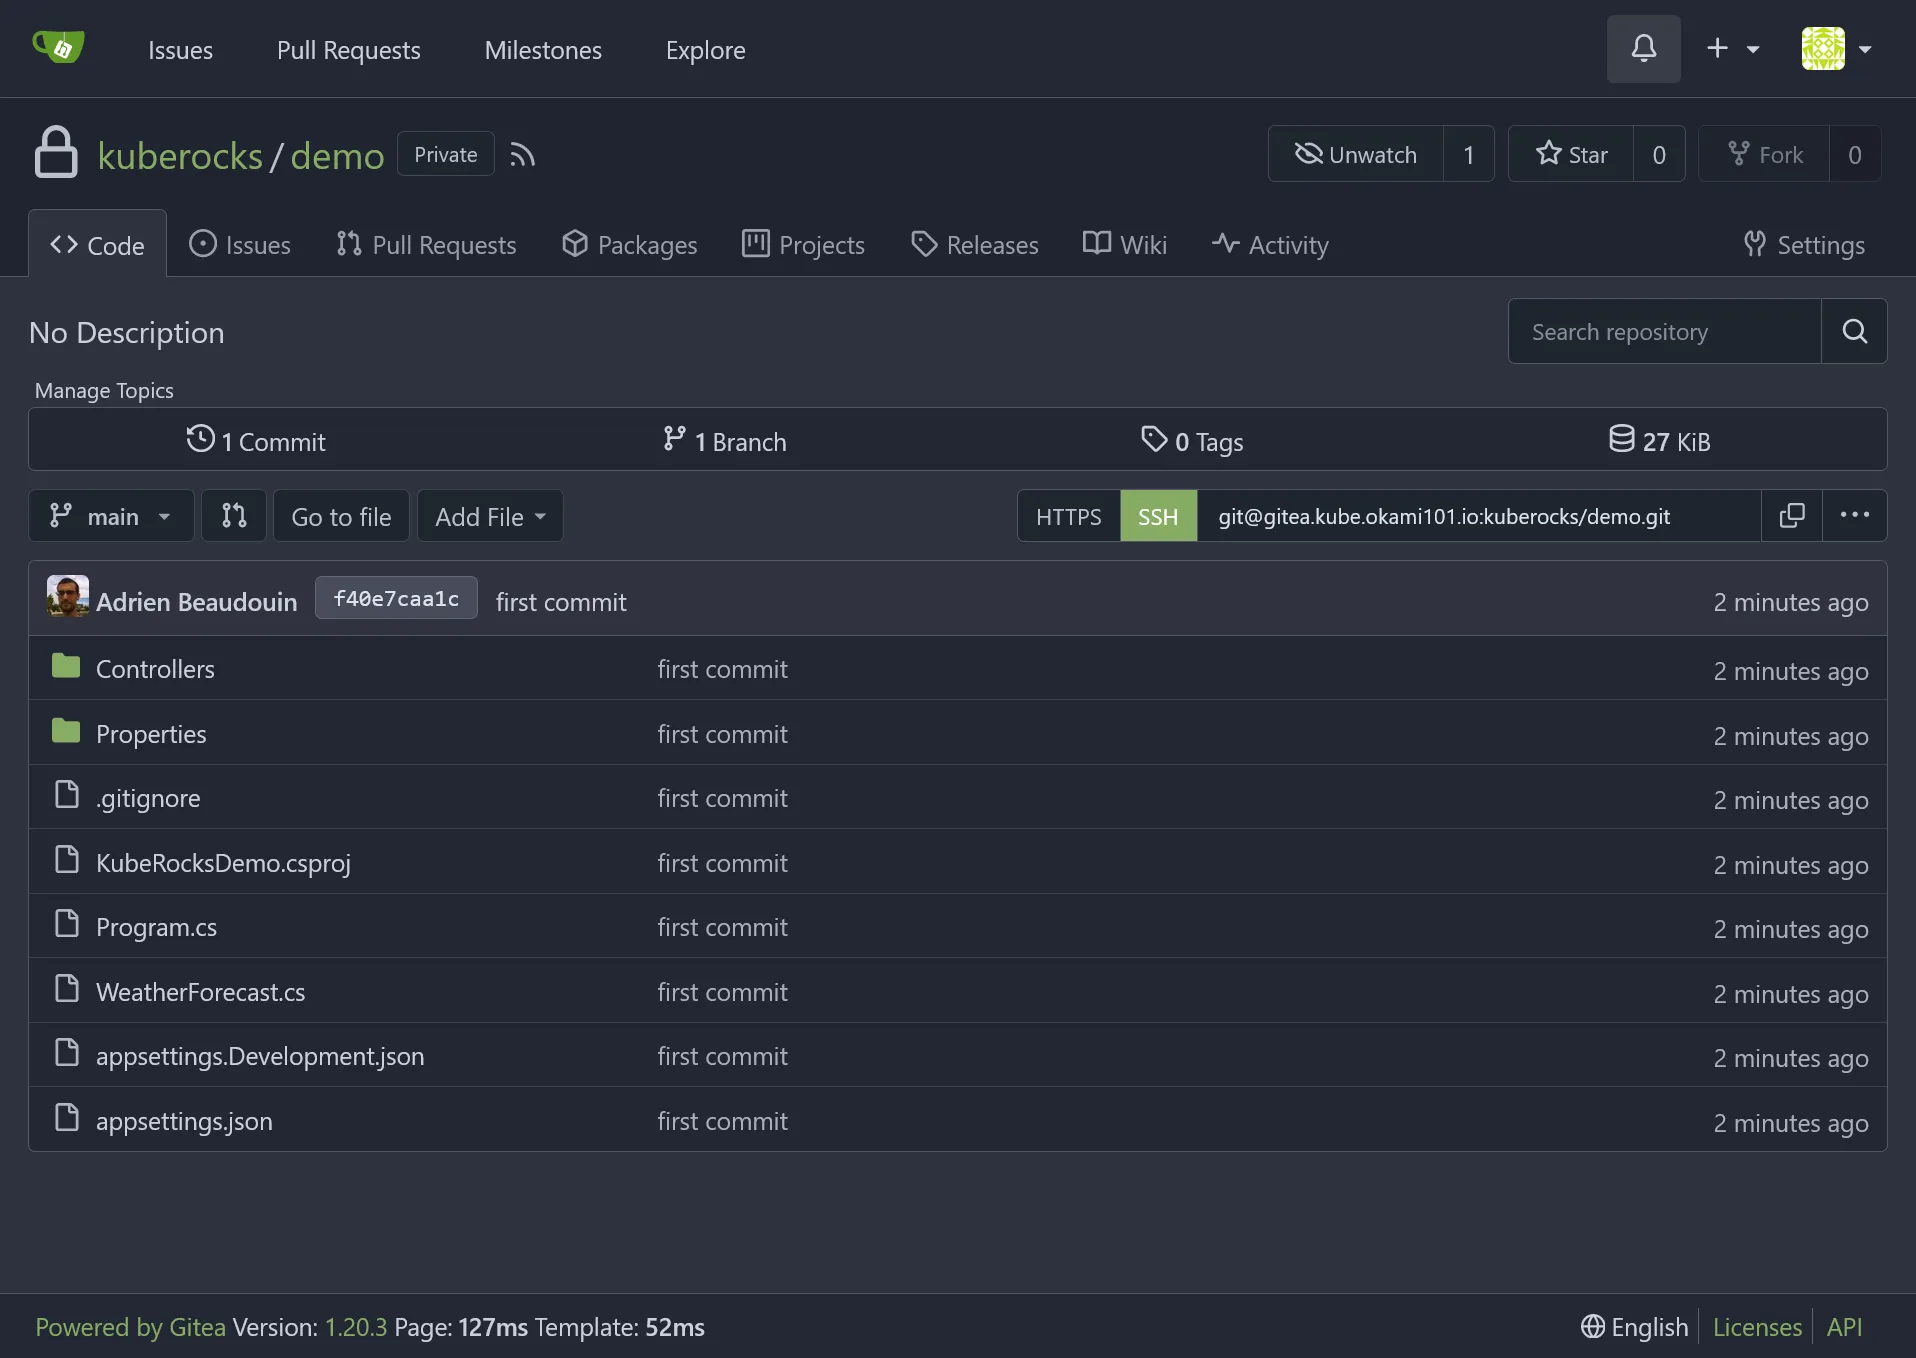Select the SSH clone protocol

pos(1158,516)
